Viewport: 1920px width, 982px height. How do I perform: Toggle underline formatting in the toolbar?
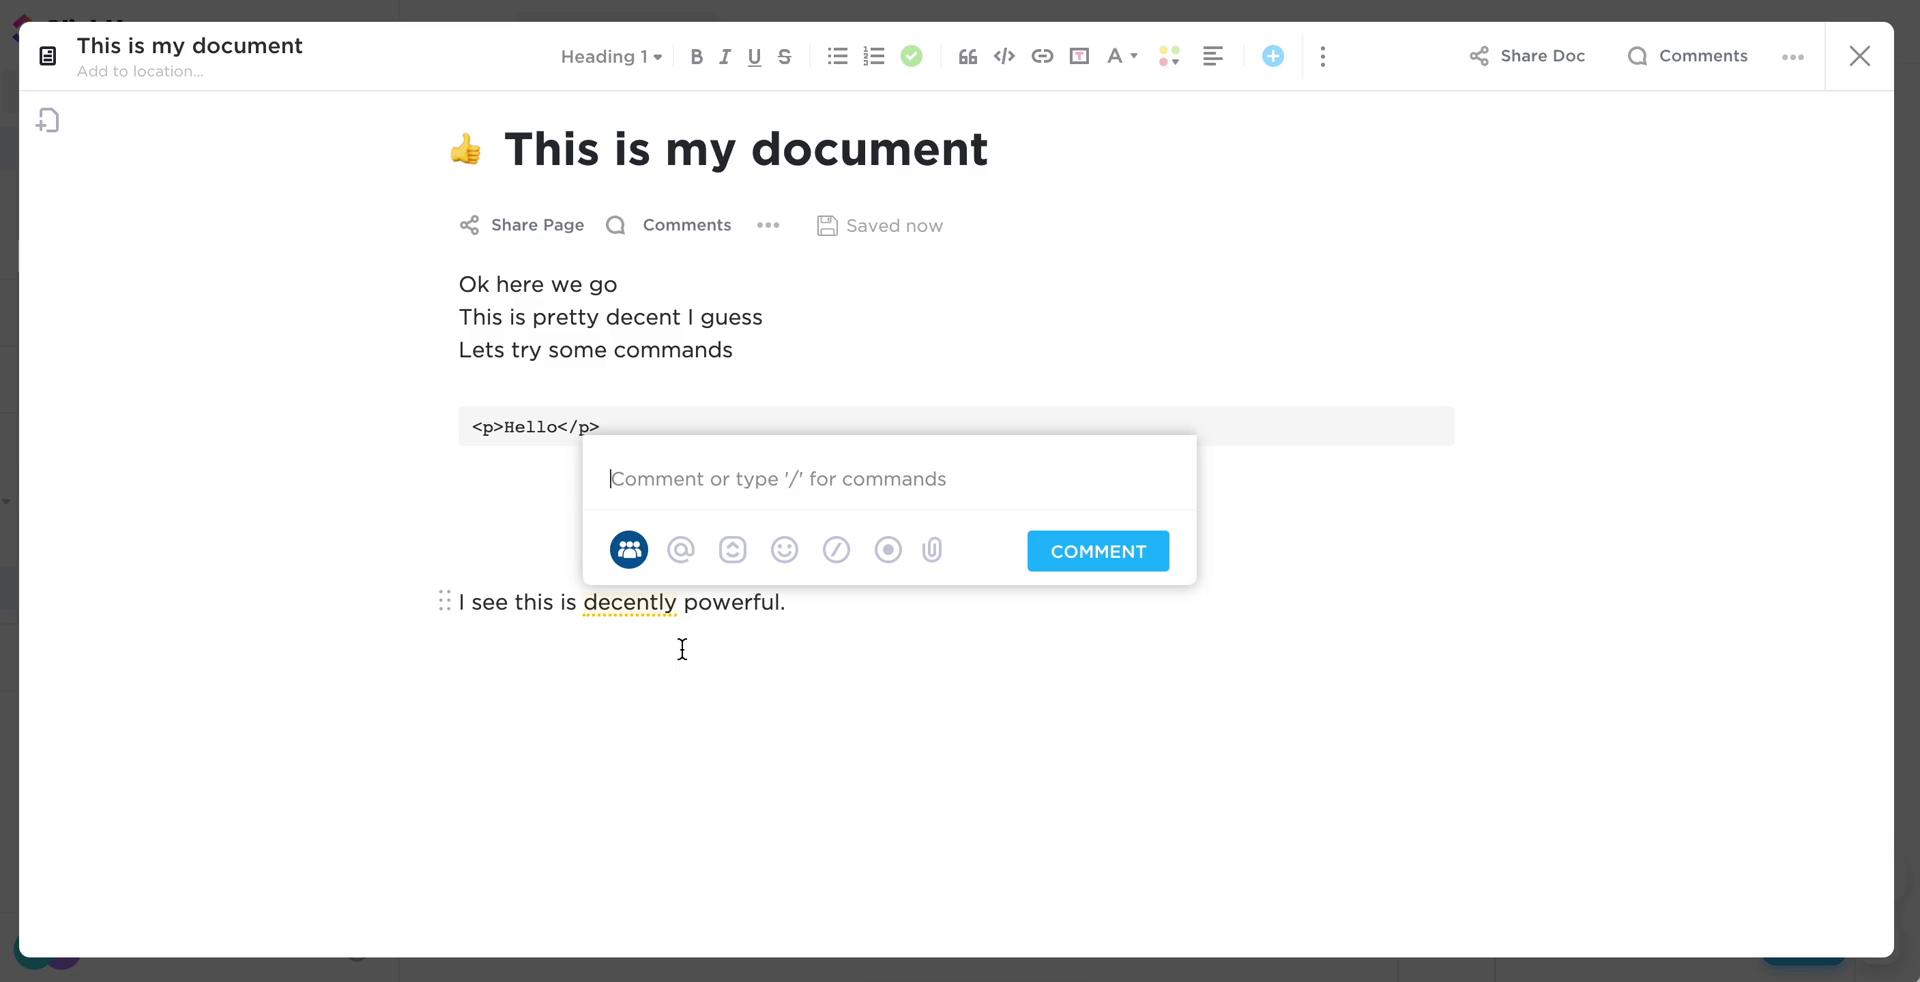point(755,57)
